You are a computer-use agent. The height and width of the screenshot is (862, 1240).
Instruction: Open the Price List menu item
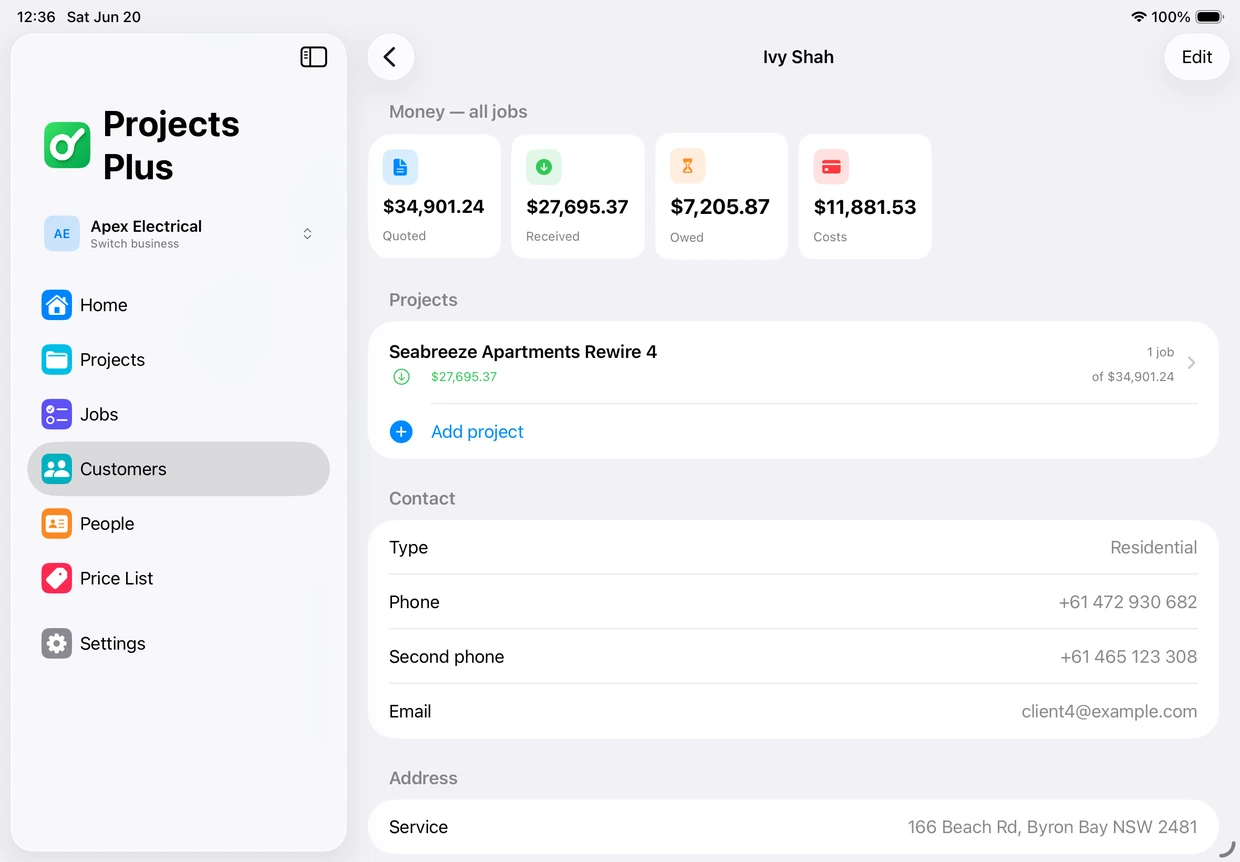click(178, 578)
